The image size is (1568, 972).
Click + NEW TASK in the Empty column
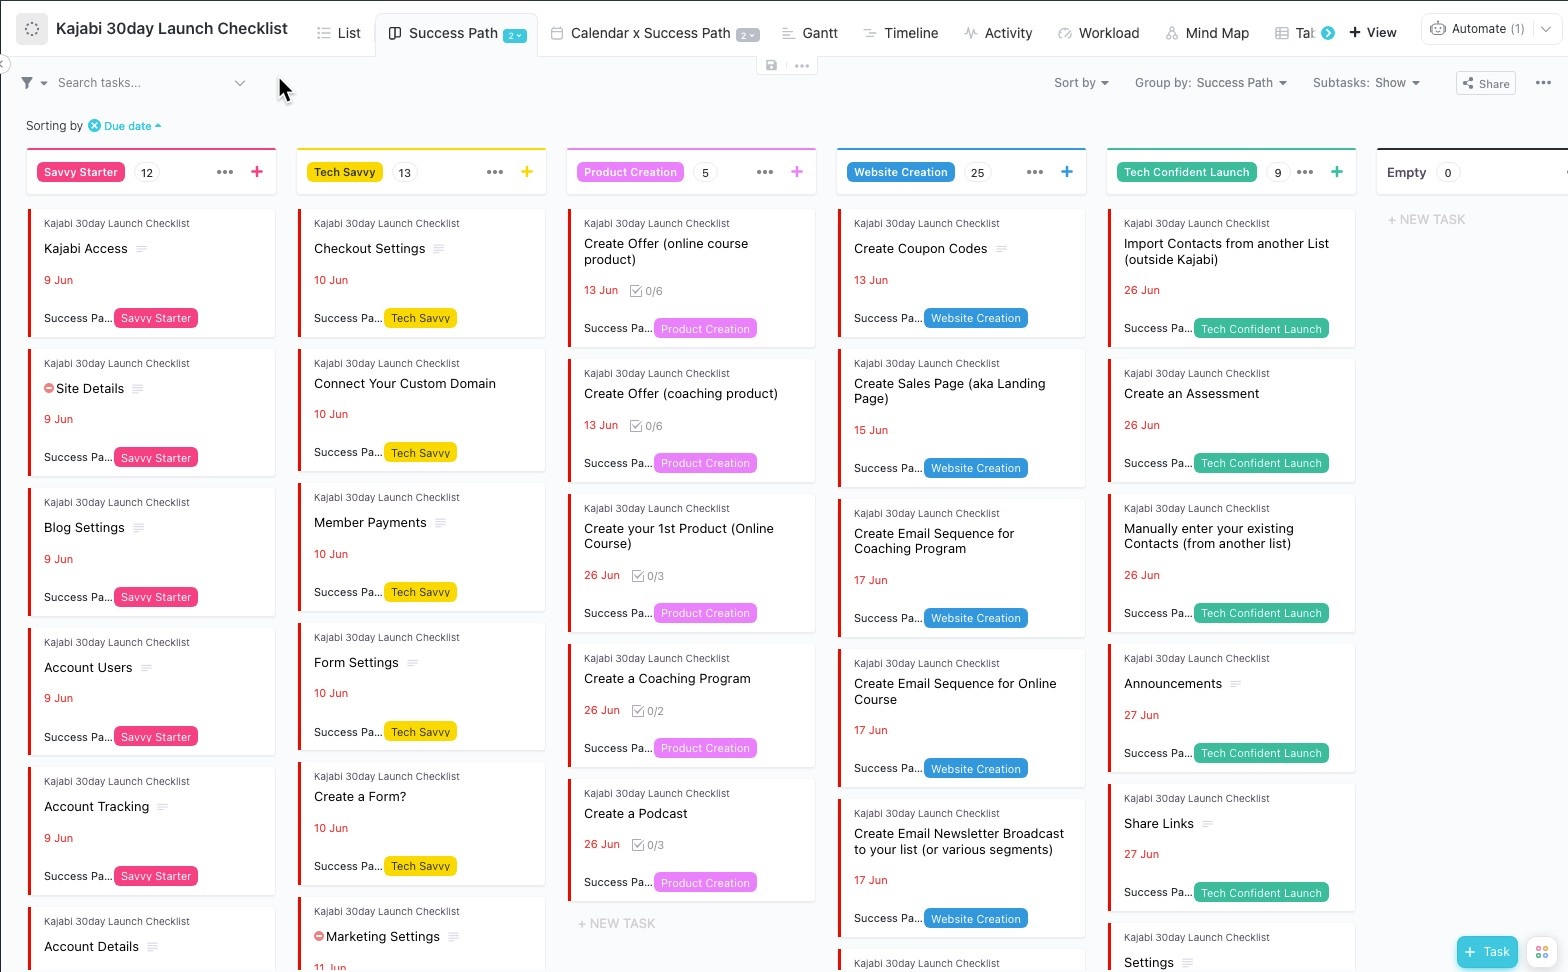coord(1426,220)
